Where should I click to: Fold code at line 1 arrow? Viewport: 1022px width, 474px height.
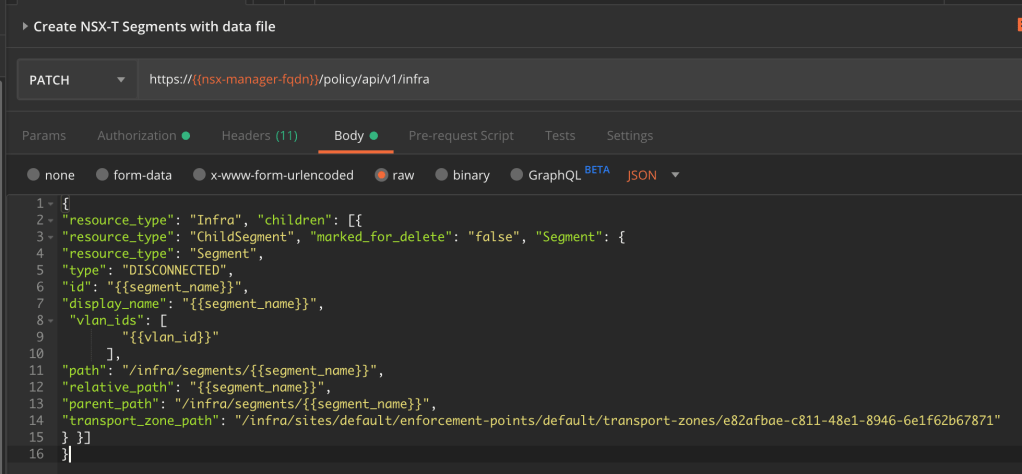tap(51, 204)
